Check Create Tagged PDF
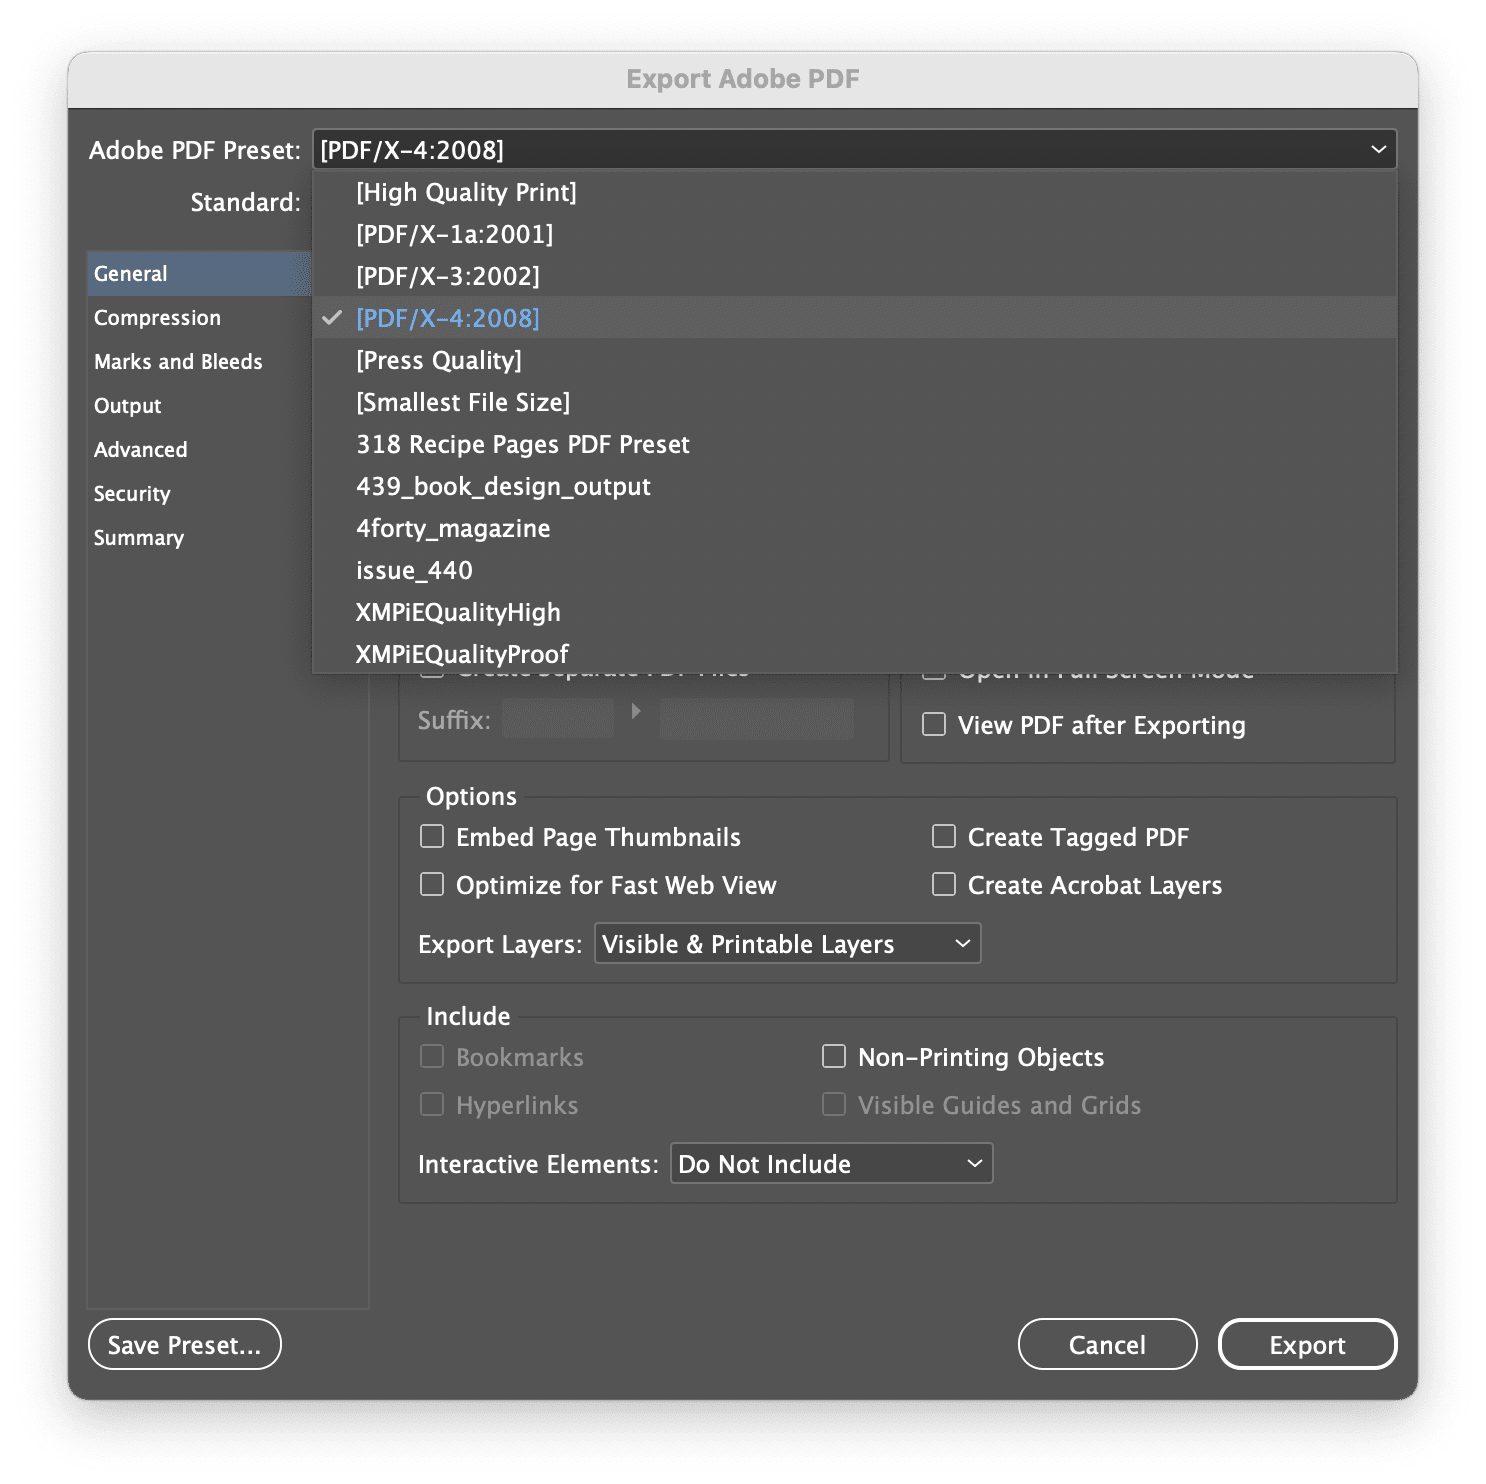1486x1484 pixels. [944, 836]
